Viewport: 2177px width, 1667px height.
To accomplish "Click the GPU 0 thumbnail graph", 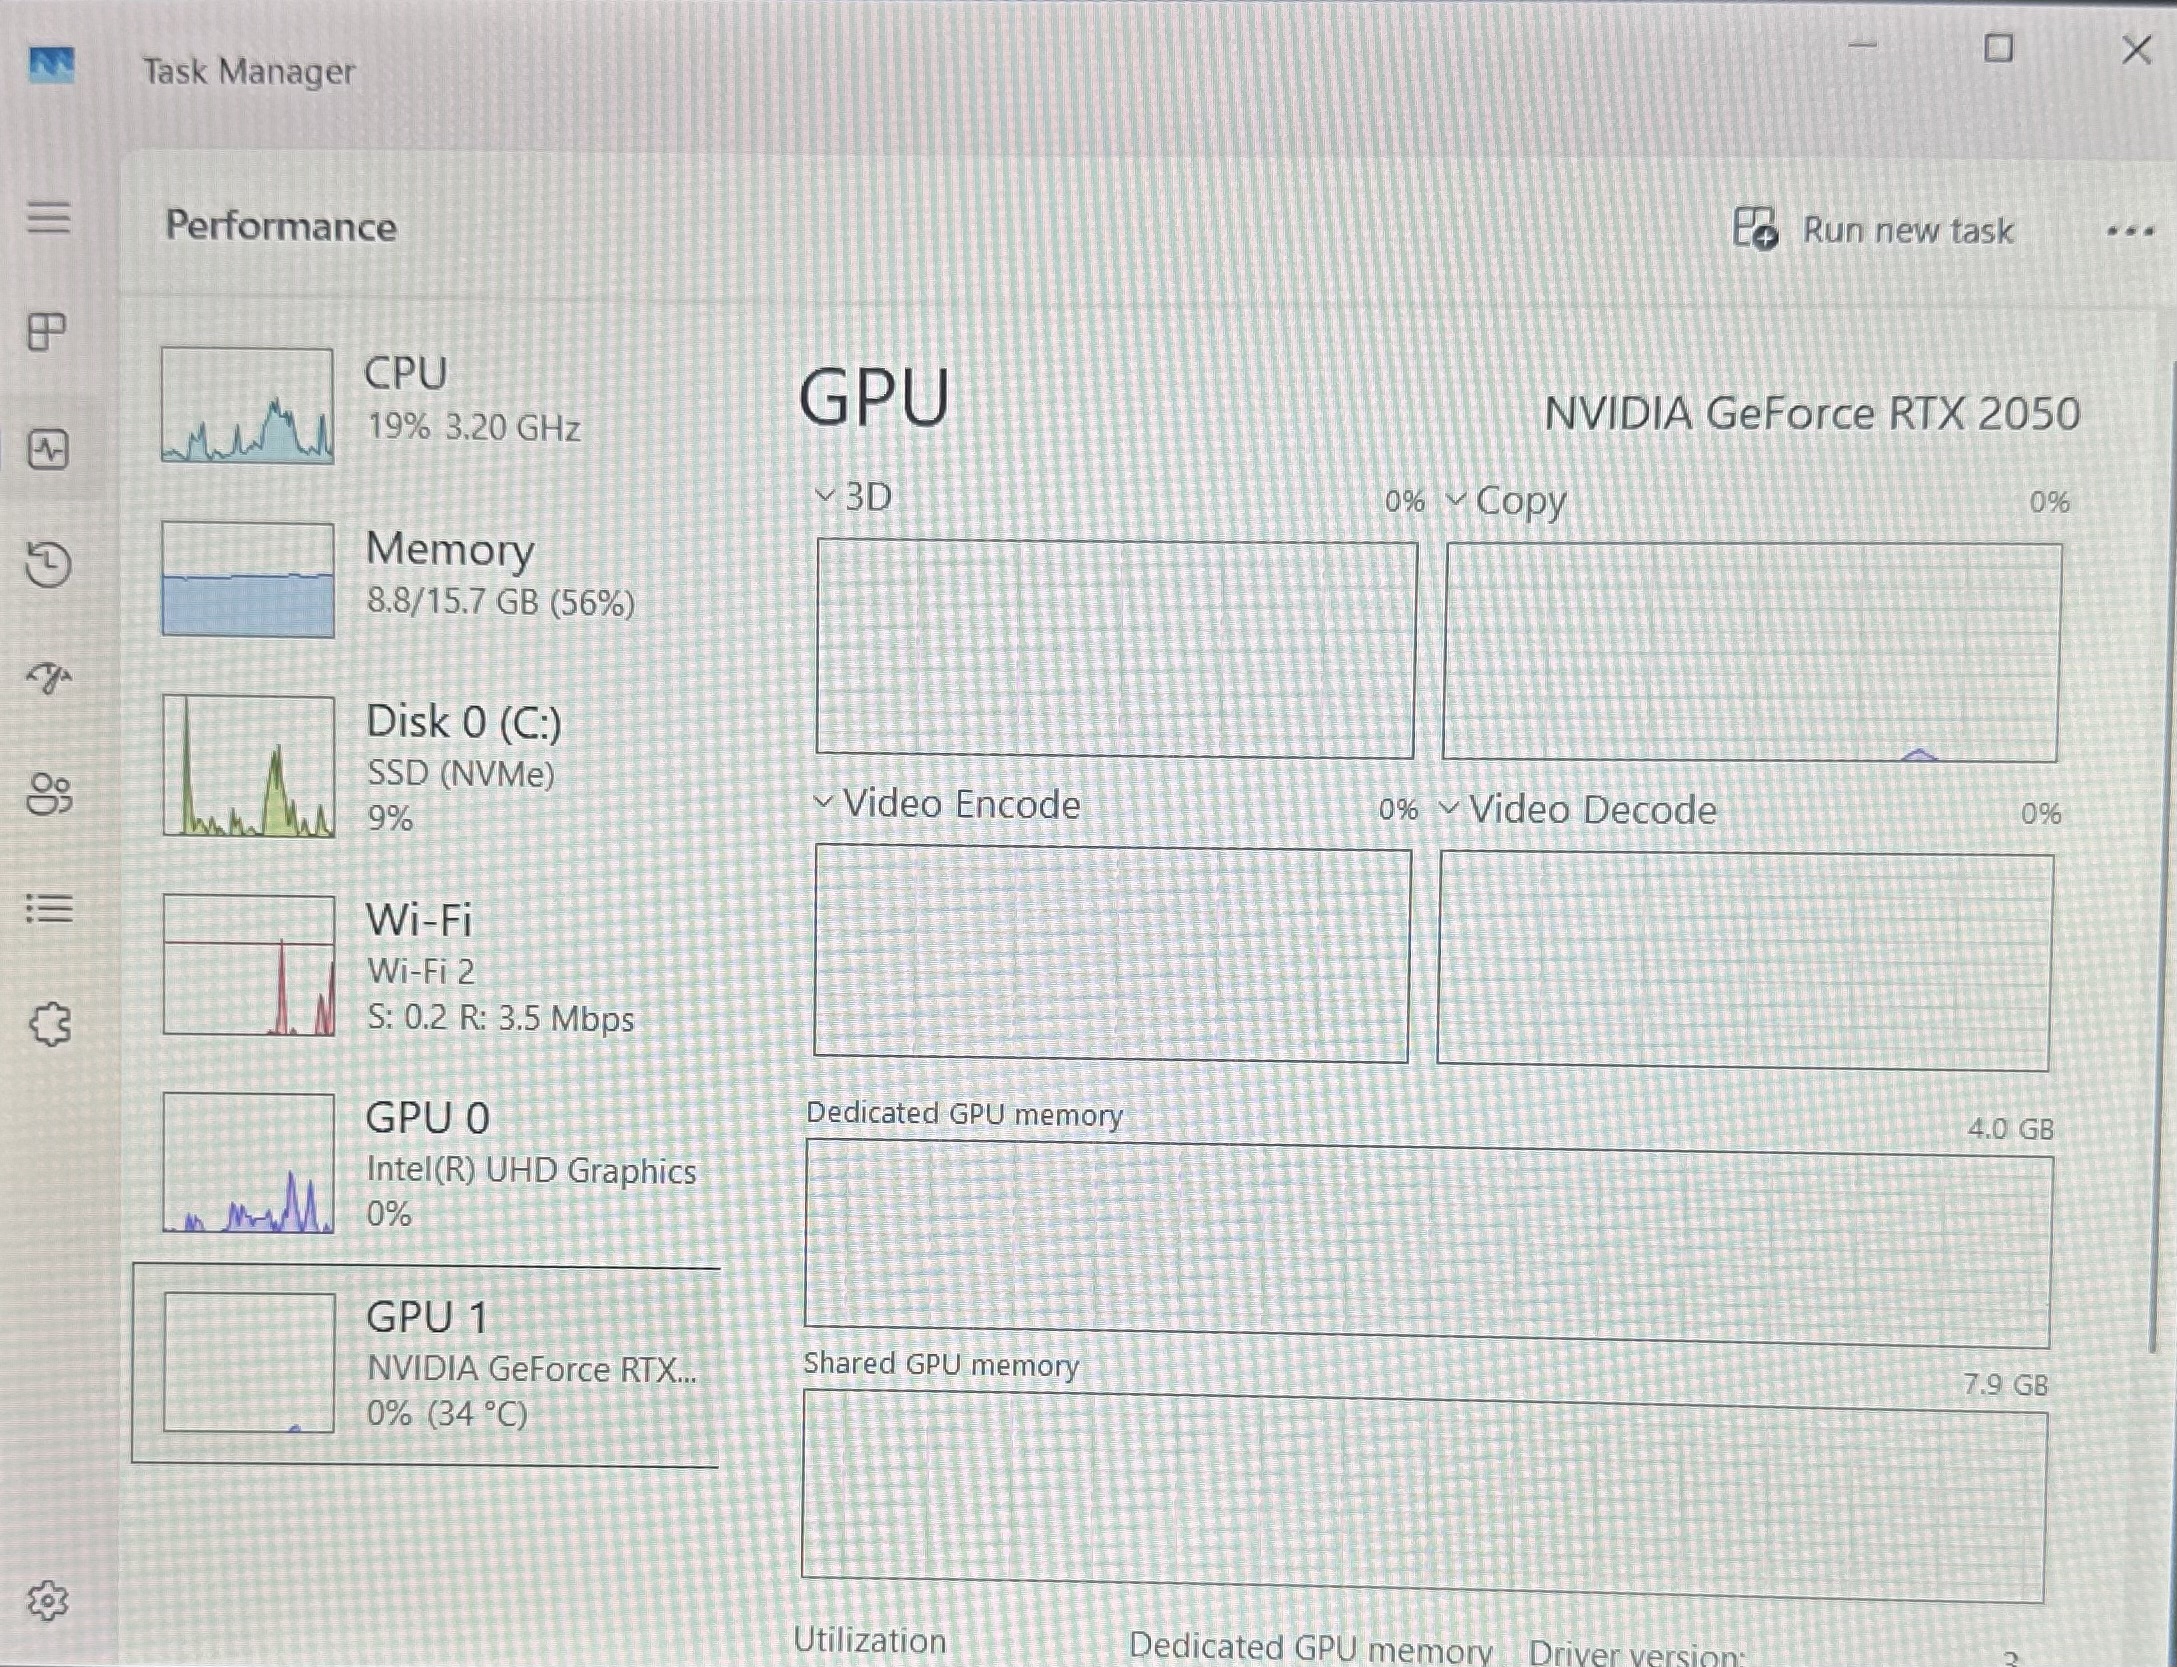I will (249, 1163).
